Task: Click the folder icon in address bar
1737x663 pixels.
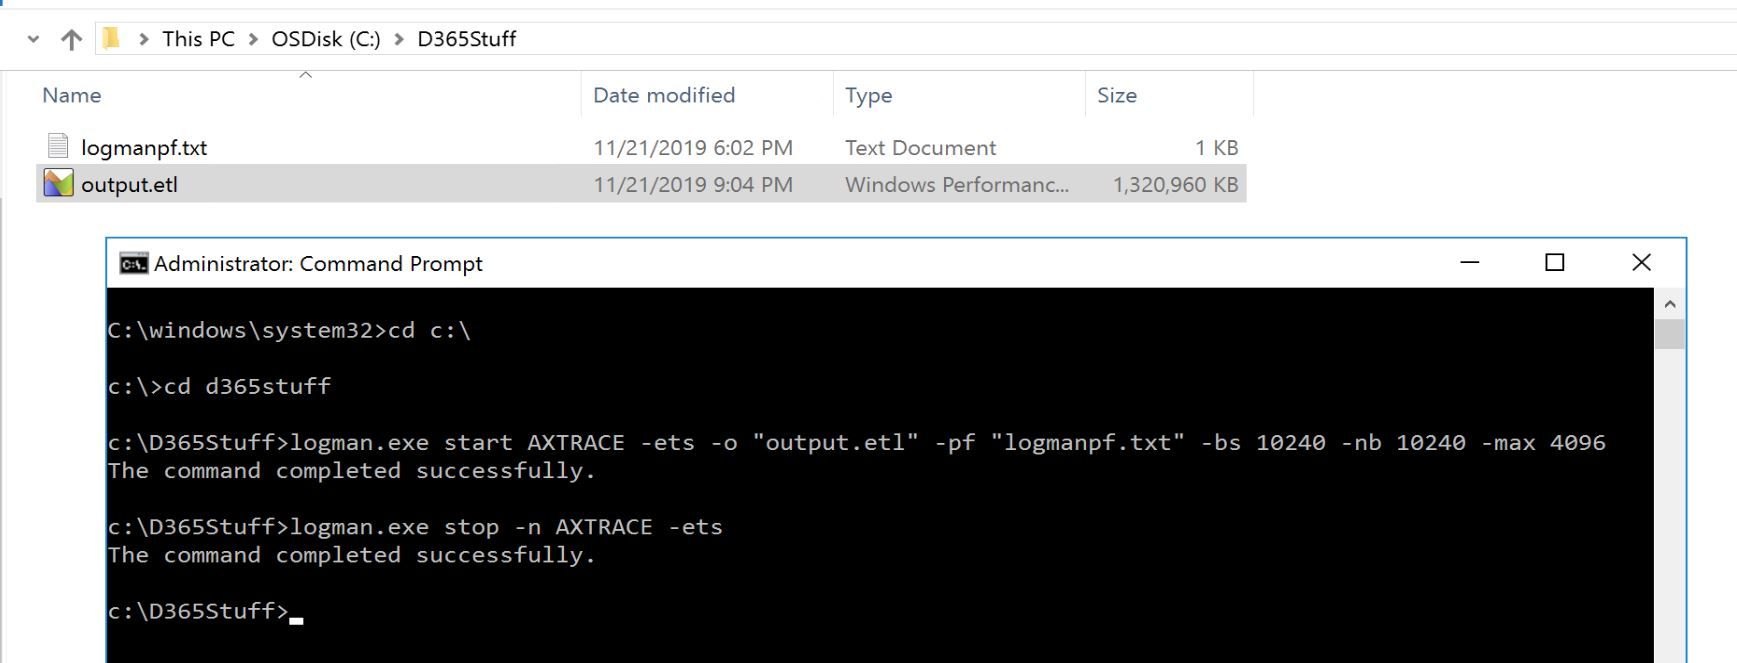Action: click(111, 39)
